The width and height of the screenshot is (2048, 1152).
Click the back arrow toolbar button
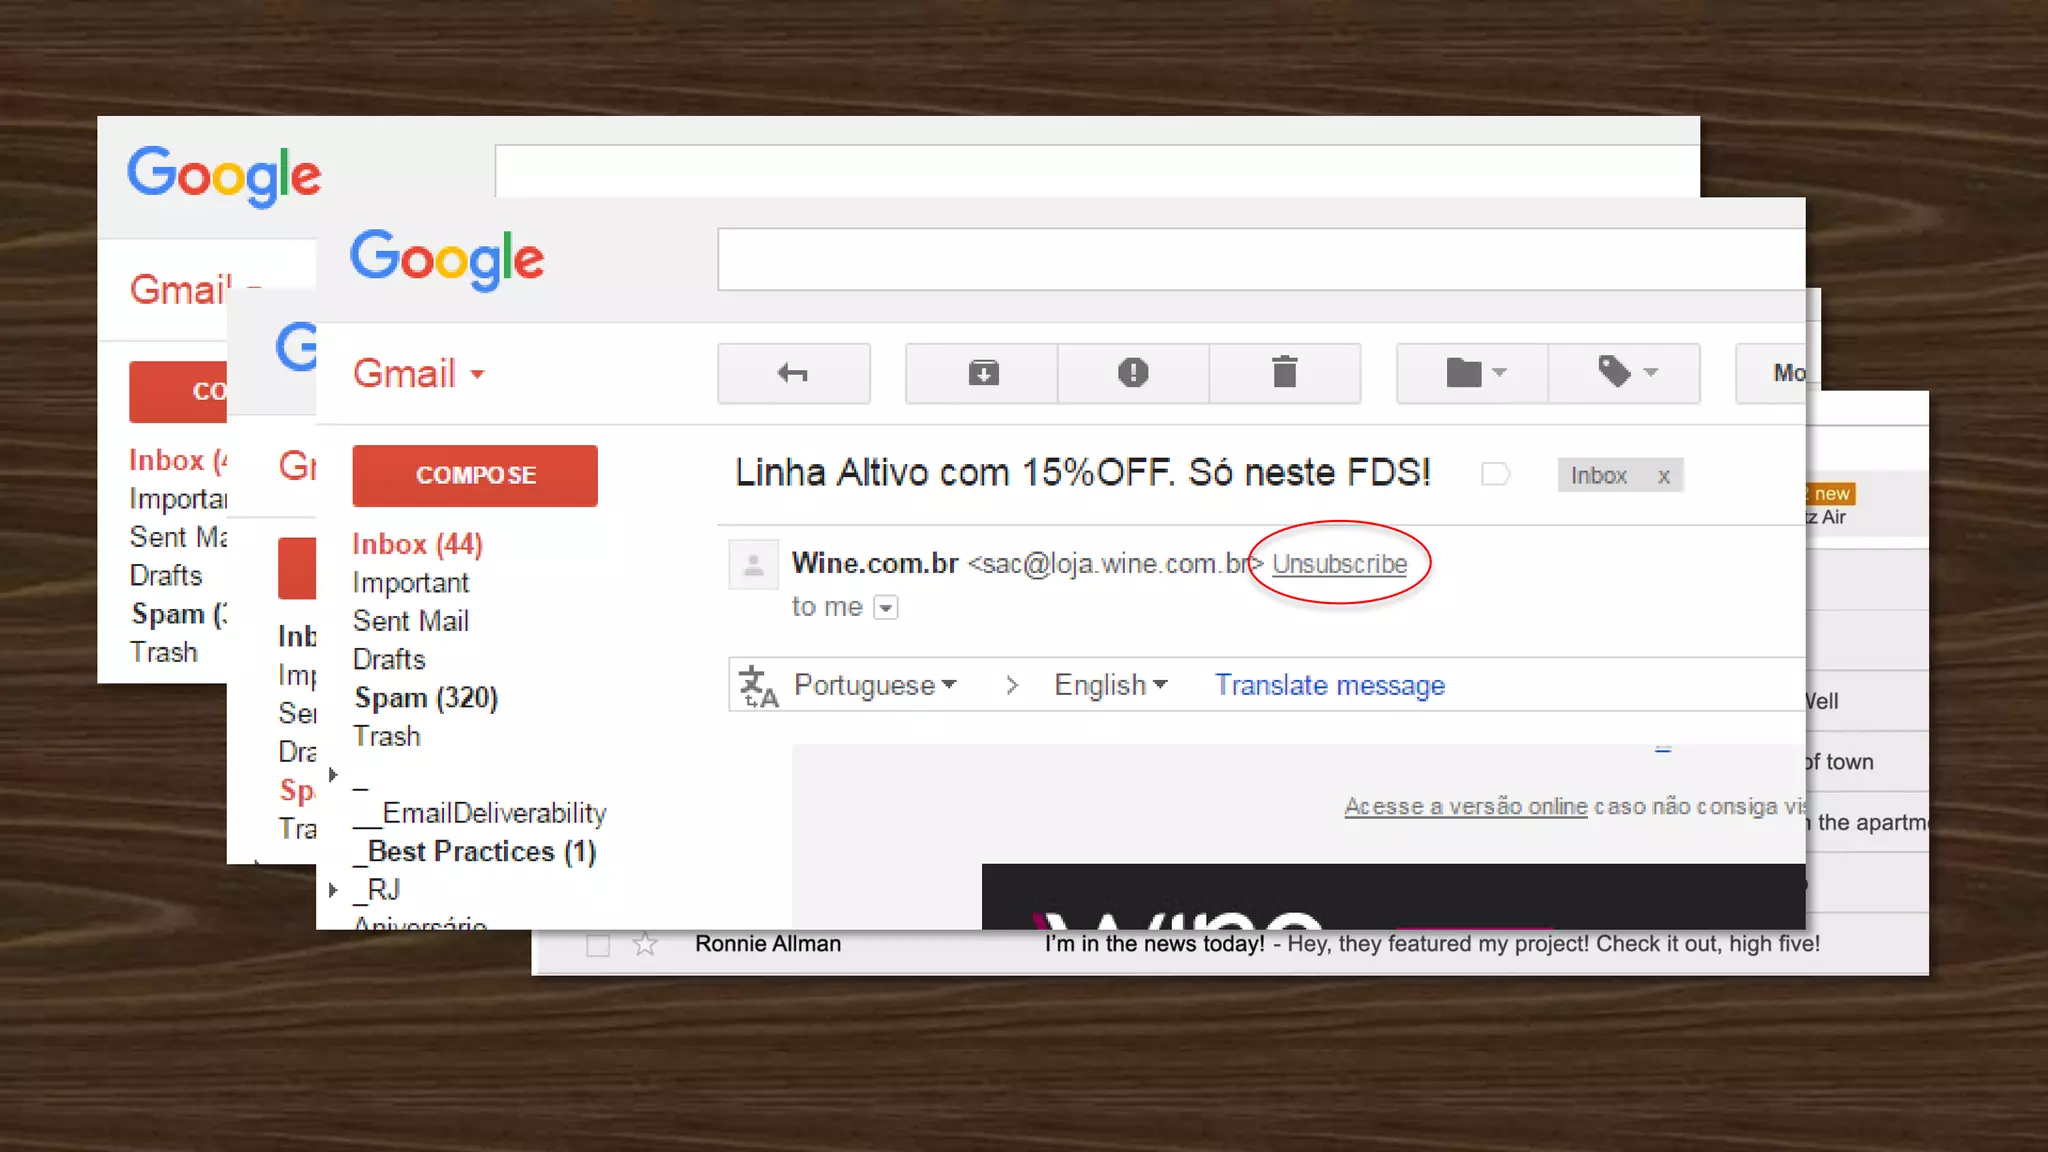(x=793, y=373)
